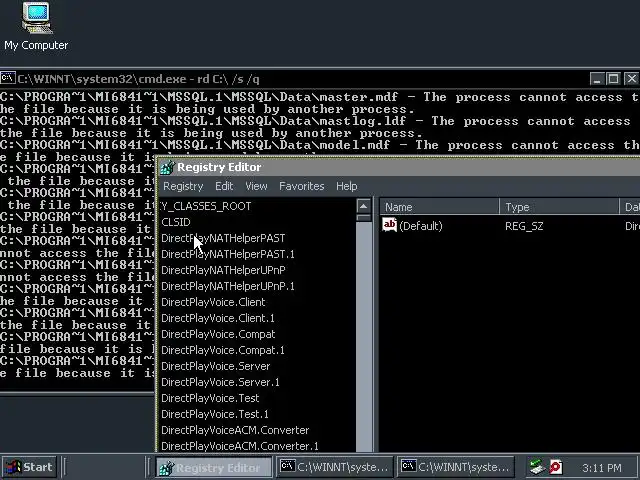Minimize the cmd.exe window
640x480 pixels.
(597, 78)
